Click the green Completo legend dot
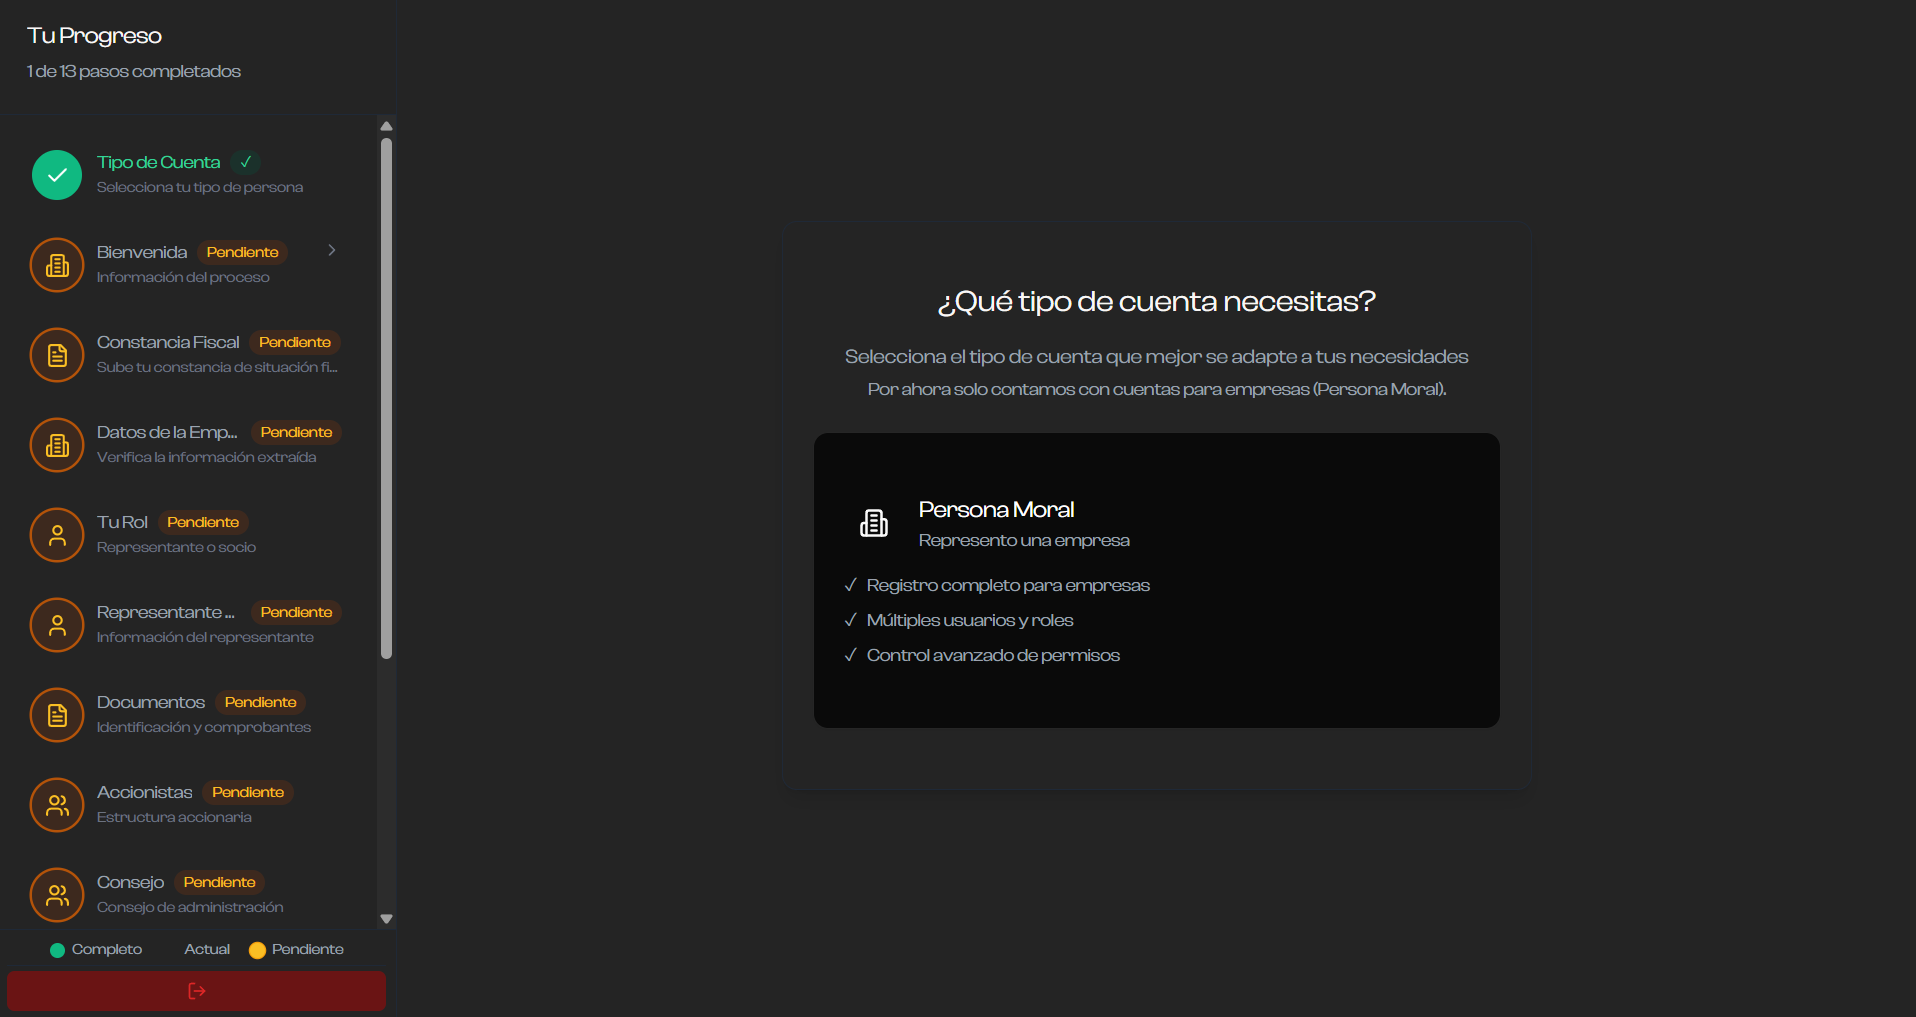The width and height of the screenshot is (1916, 1017). click(x=57, y=950)
